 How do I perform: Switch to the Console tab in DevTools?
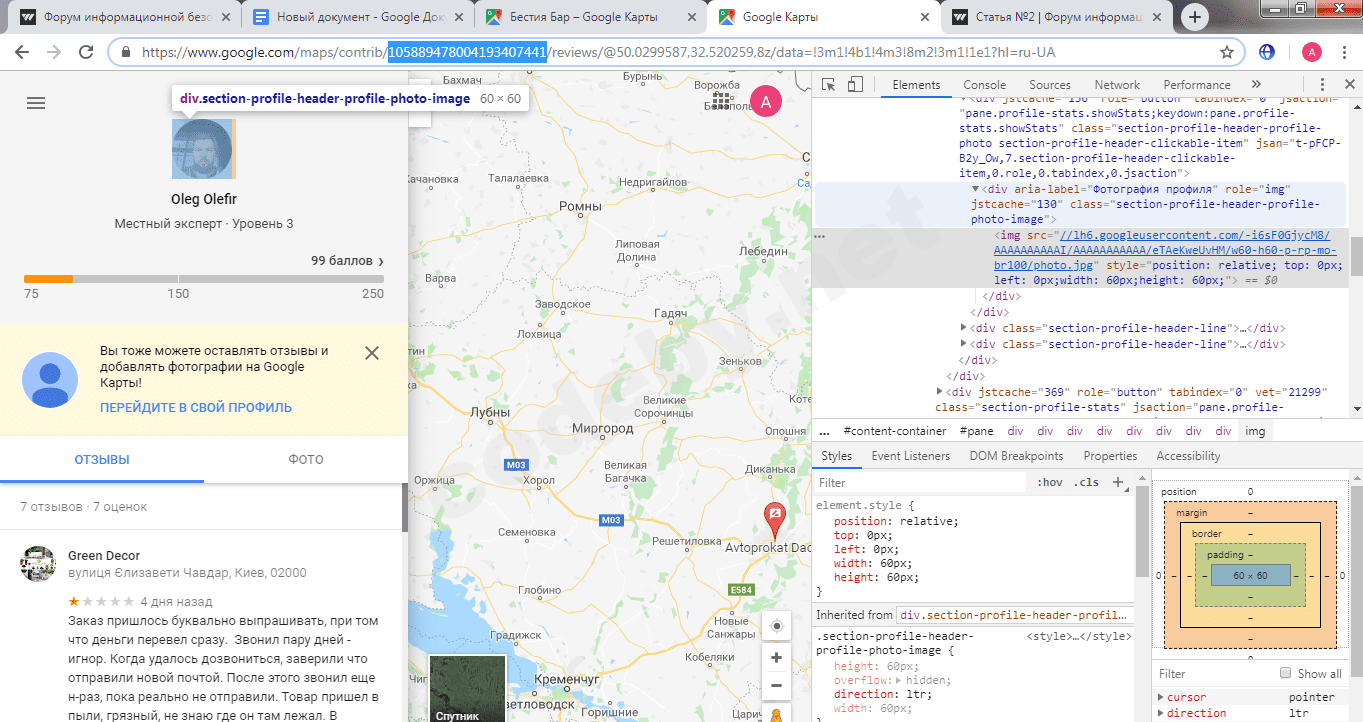(984, 85)
